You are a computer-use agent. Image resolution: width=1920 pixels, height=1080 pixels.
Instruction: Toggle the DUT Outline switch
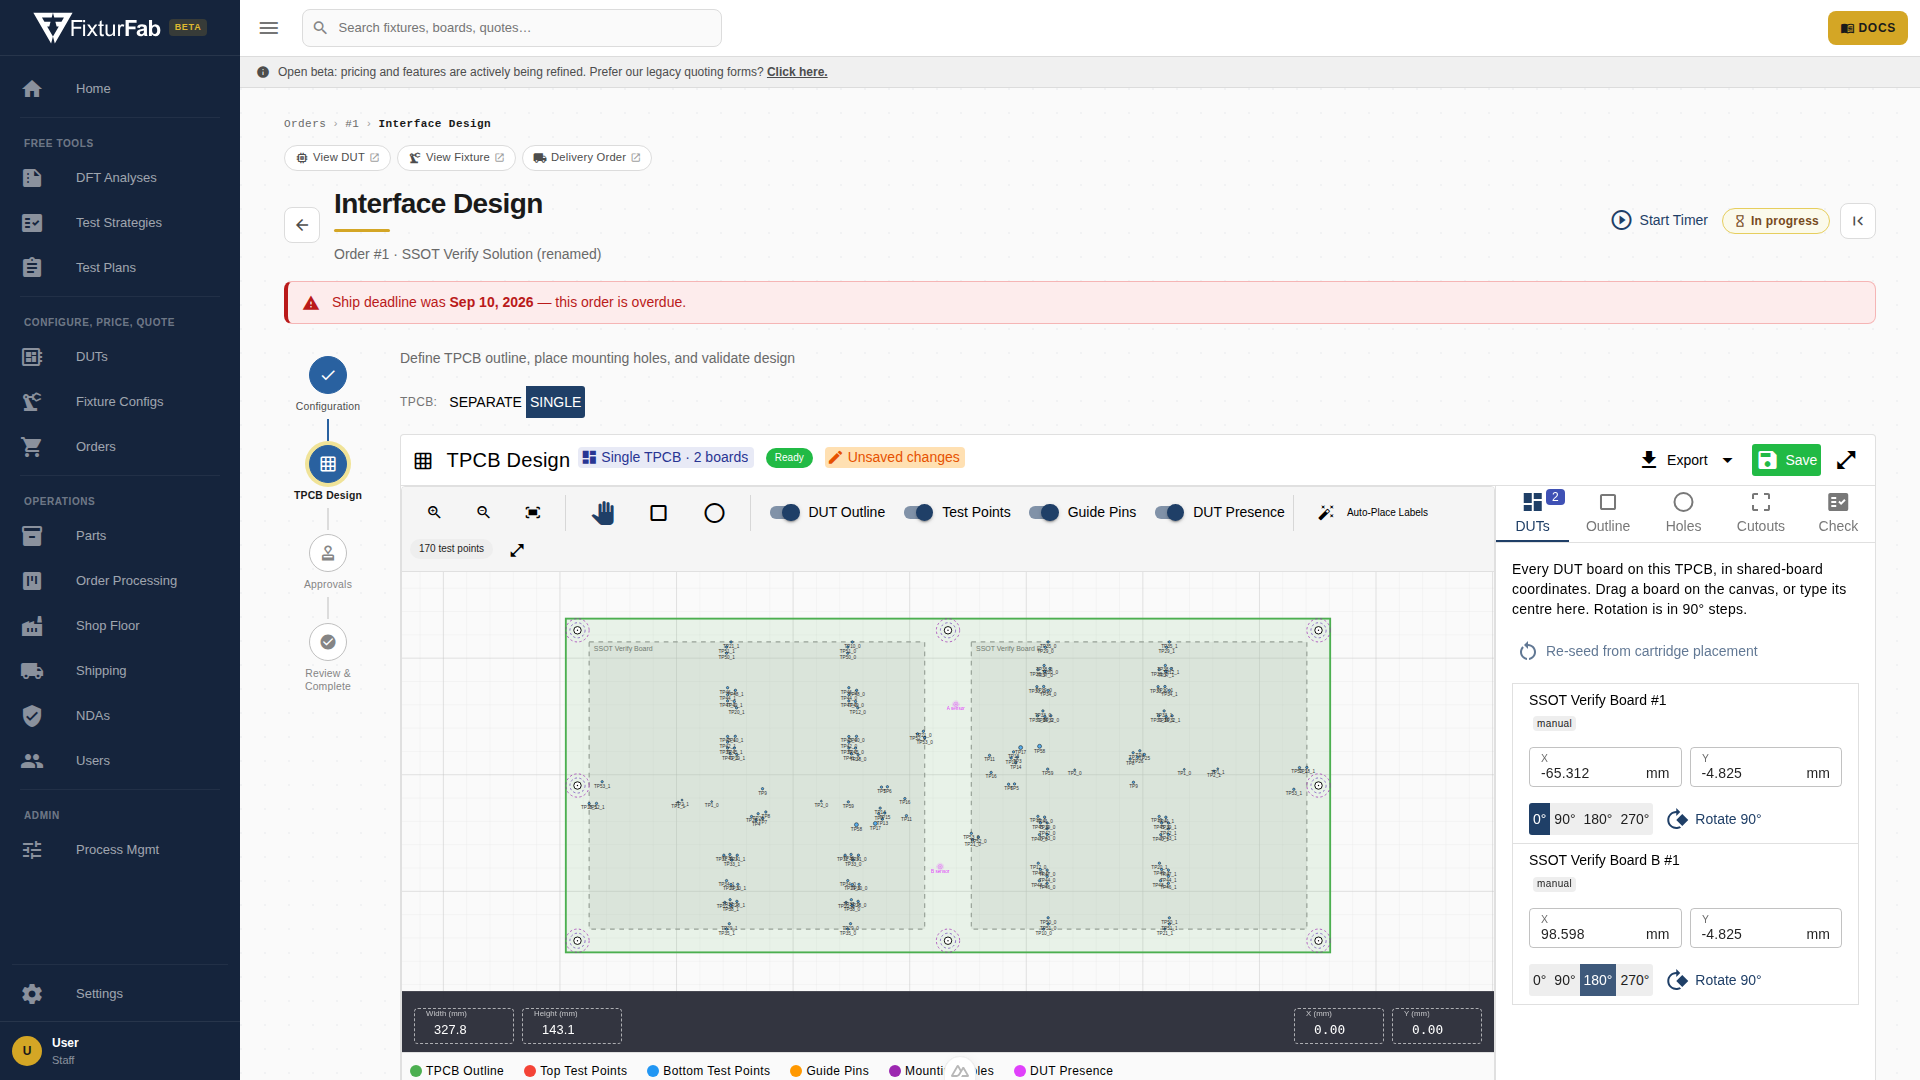pyautogui.click(x=785, y=513)
